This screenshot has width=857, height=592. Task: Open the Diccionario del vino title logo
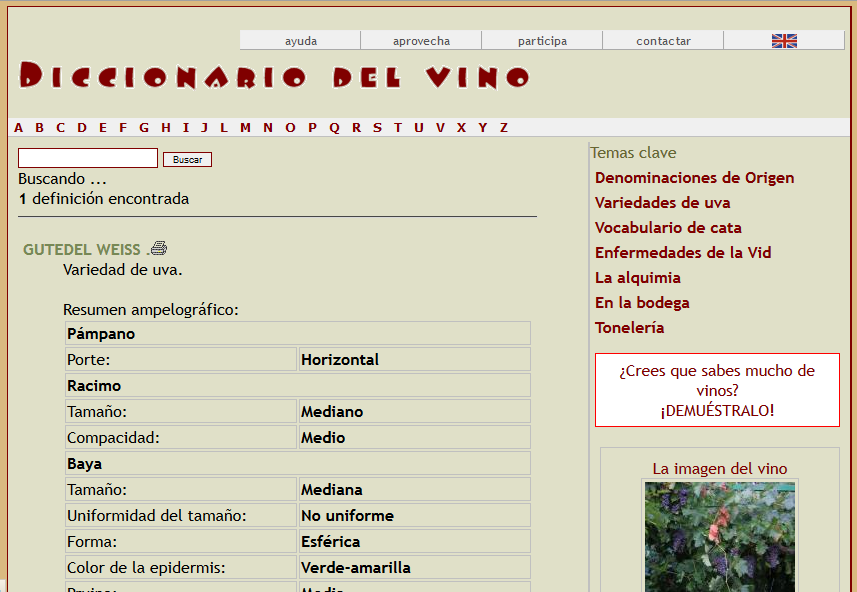(x=274, y=77)
